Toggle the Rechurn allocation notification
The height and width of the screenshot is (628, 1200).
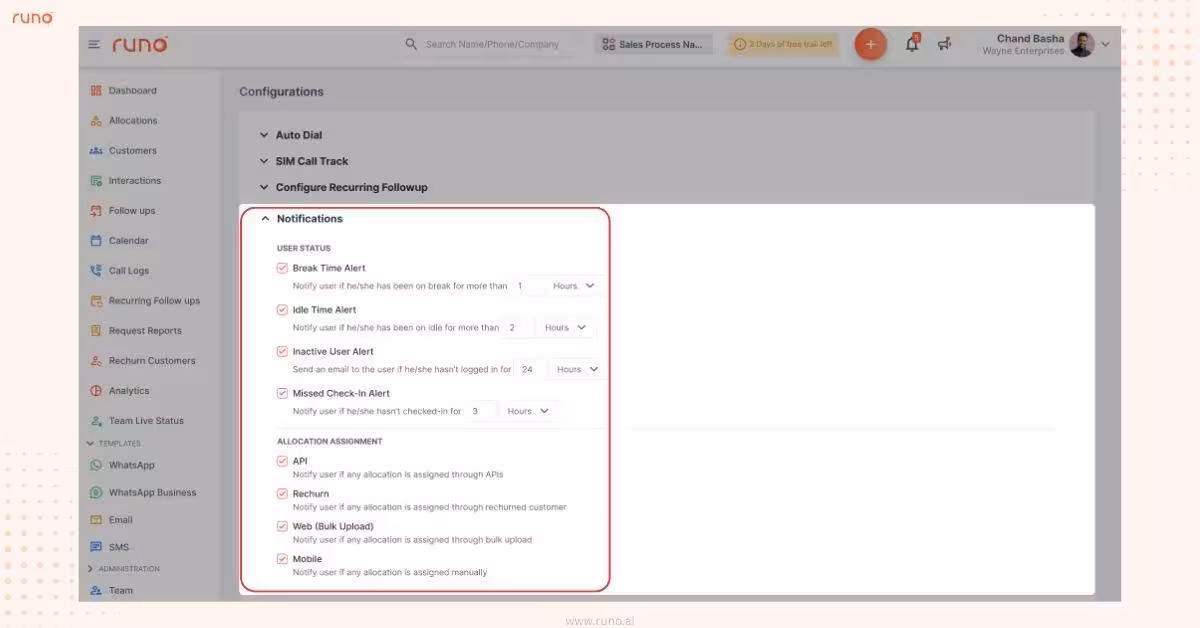tap(282, 493)
